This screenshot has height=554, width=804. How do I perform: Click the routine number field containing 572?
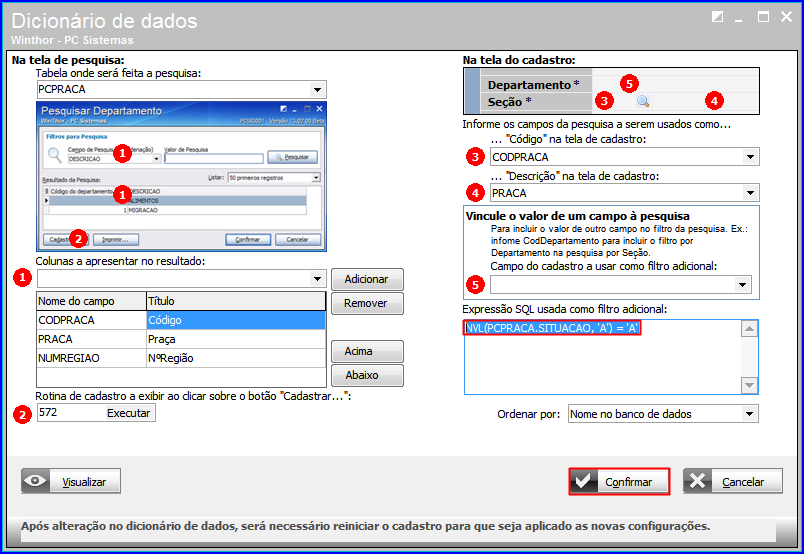coord(71,412)
